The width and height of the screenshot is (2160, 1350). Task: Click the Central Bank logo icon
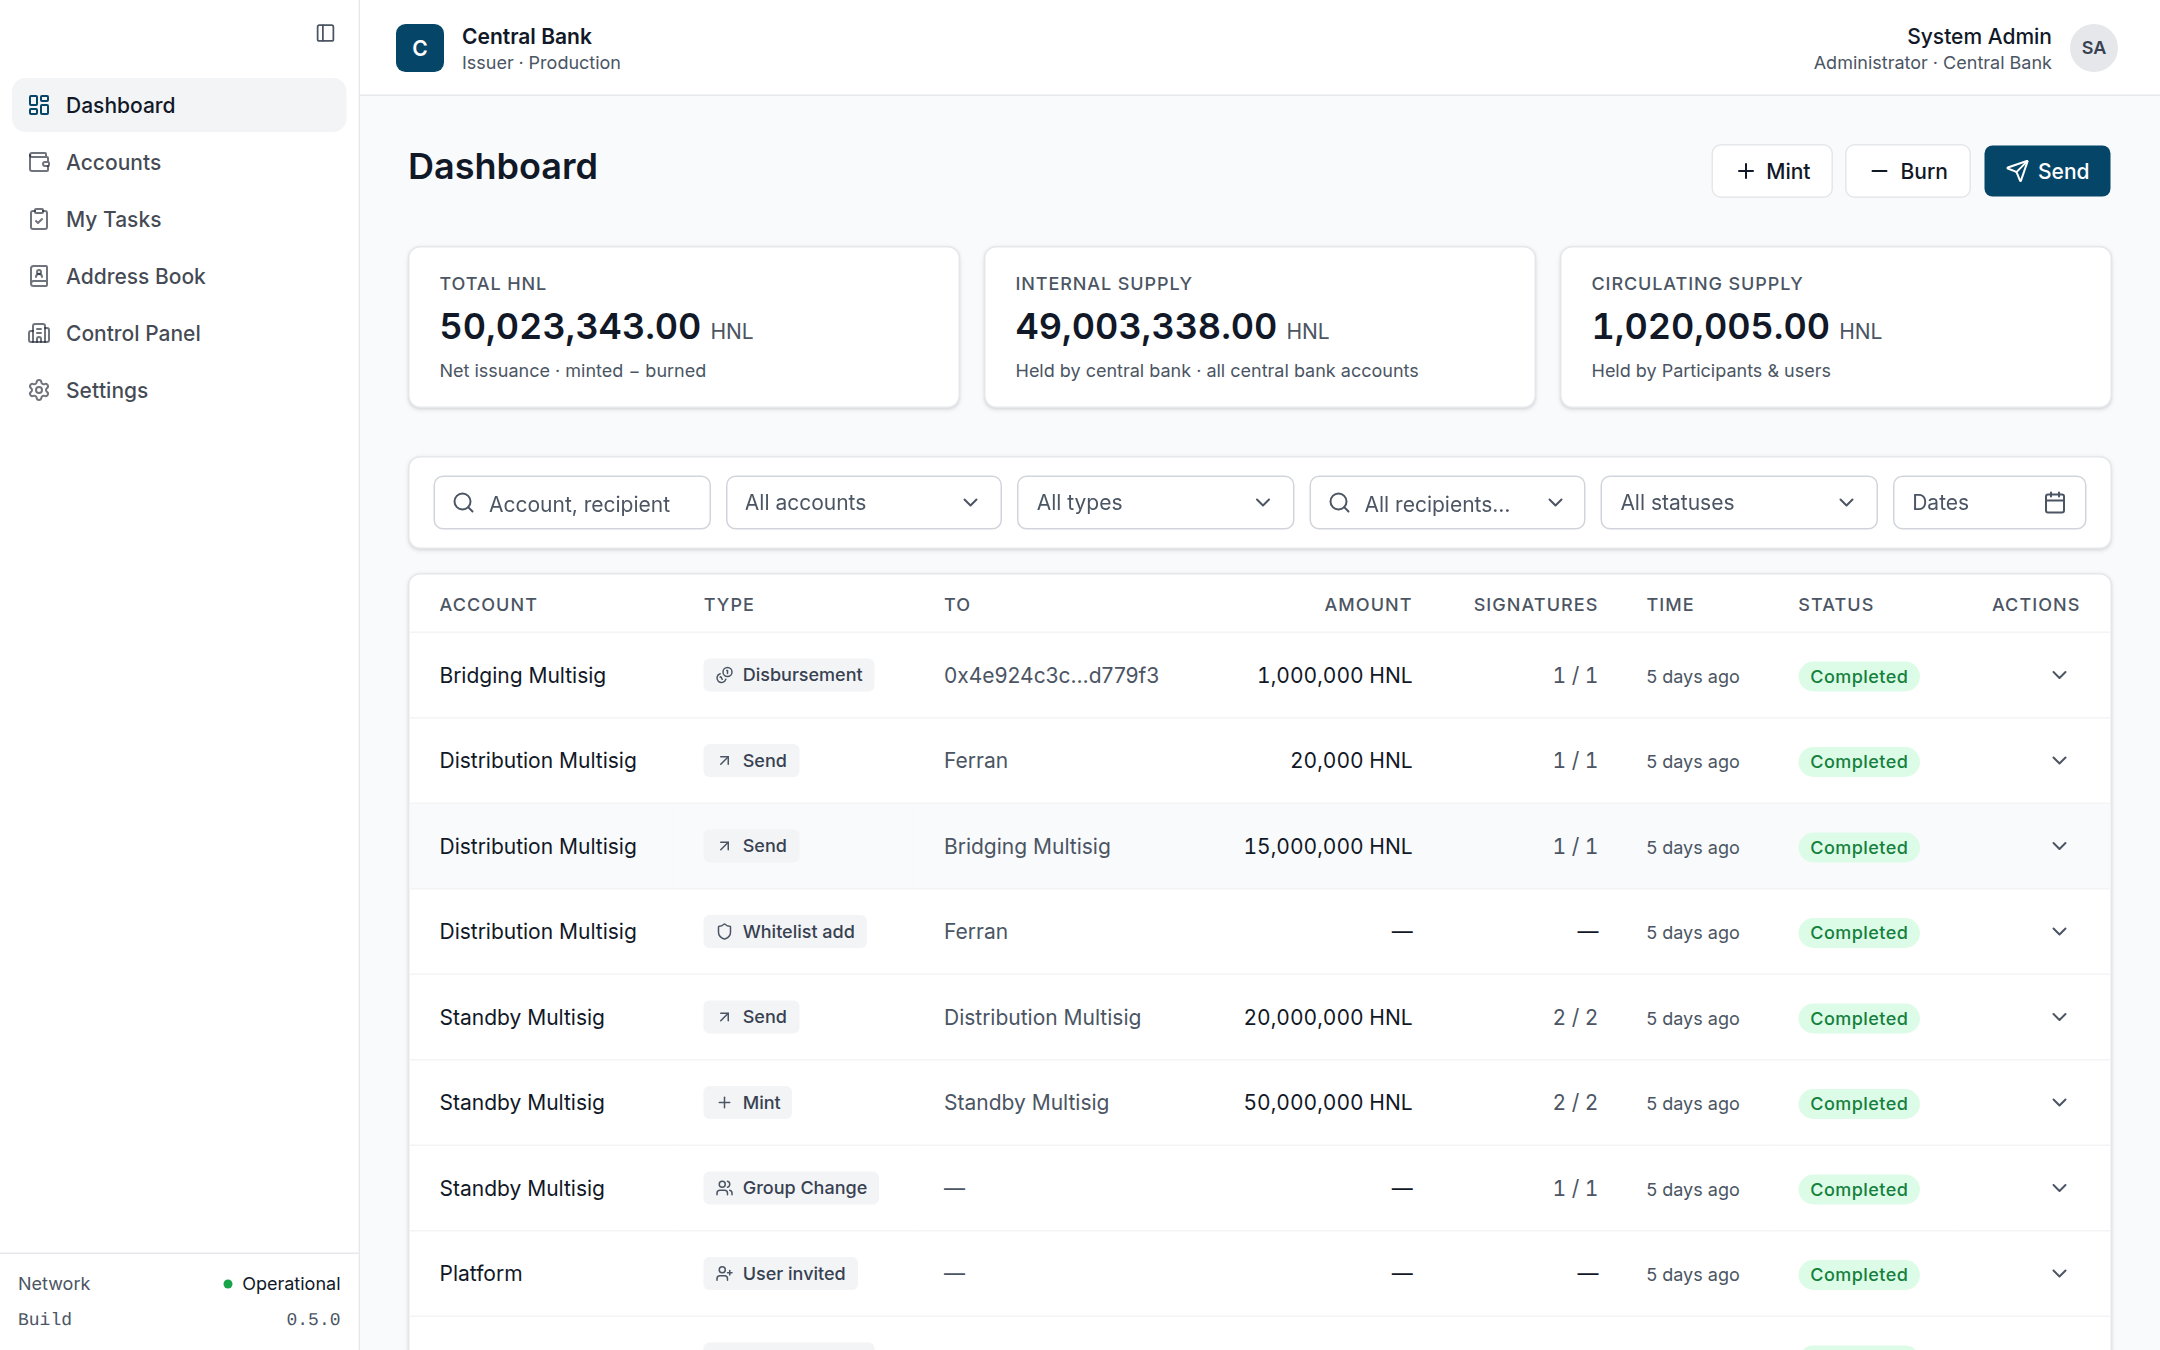[x=420, y=48]
